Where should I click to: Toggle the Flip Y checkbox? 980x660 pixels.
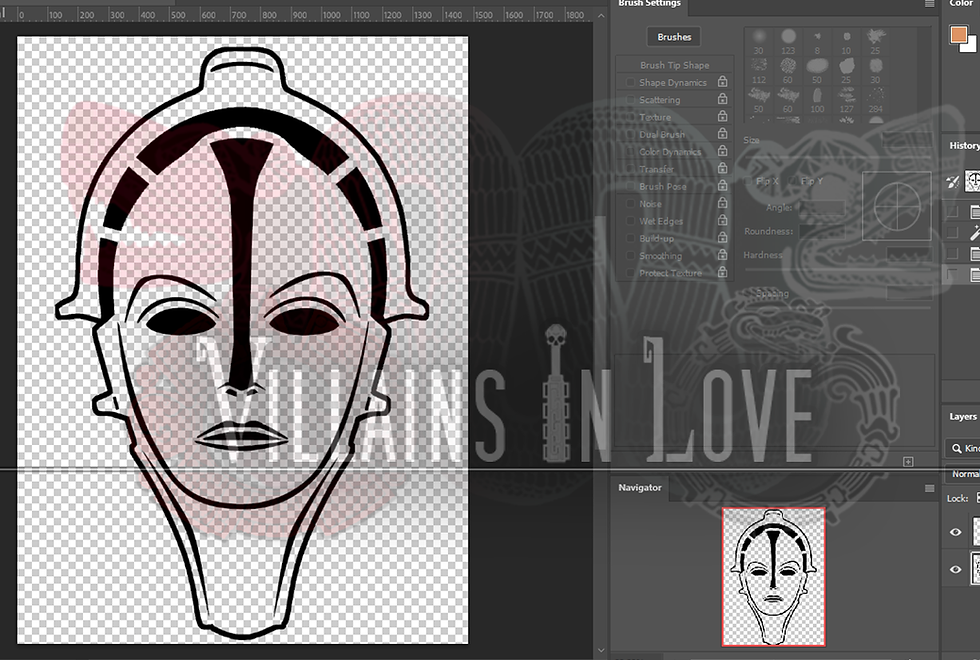click(793, 181)
